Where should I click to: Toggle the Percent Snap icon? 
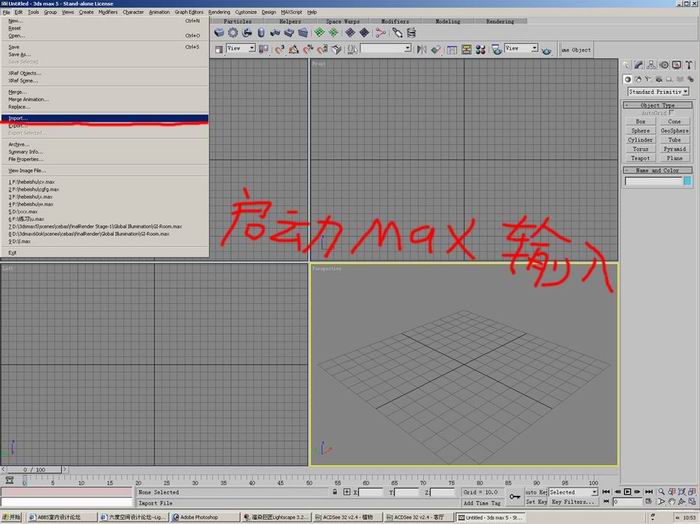click(308, 49)
